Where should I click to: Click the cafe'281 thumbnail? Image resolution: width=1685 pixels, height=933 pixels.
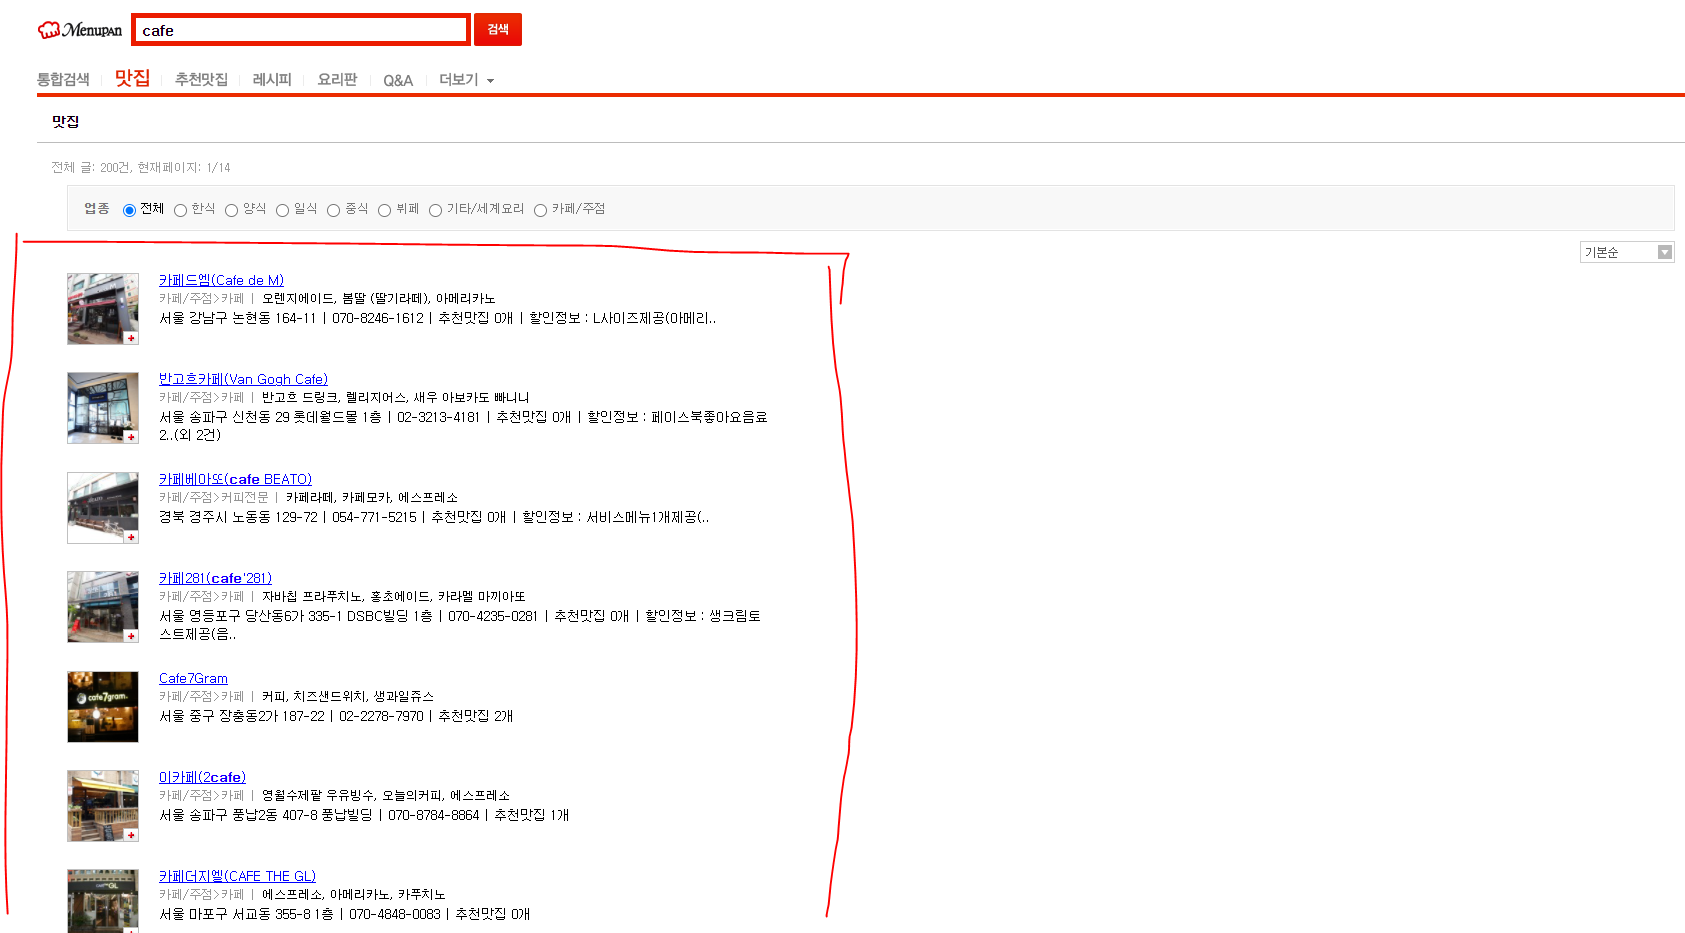103,607
